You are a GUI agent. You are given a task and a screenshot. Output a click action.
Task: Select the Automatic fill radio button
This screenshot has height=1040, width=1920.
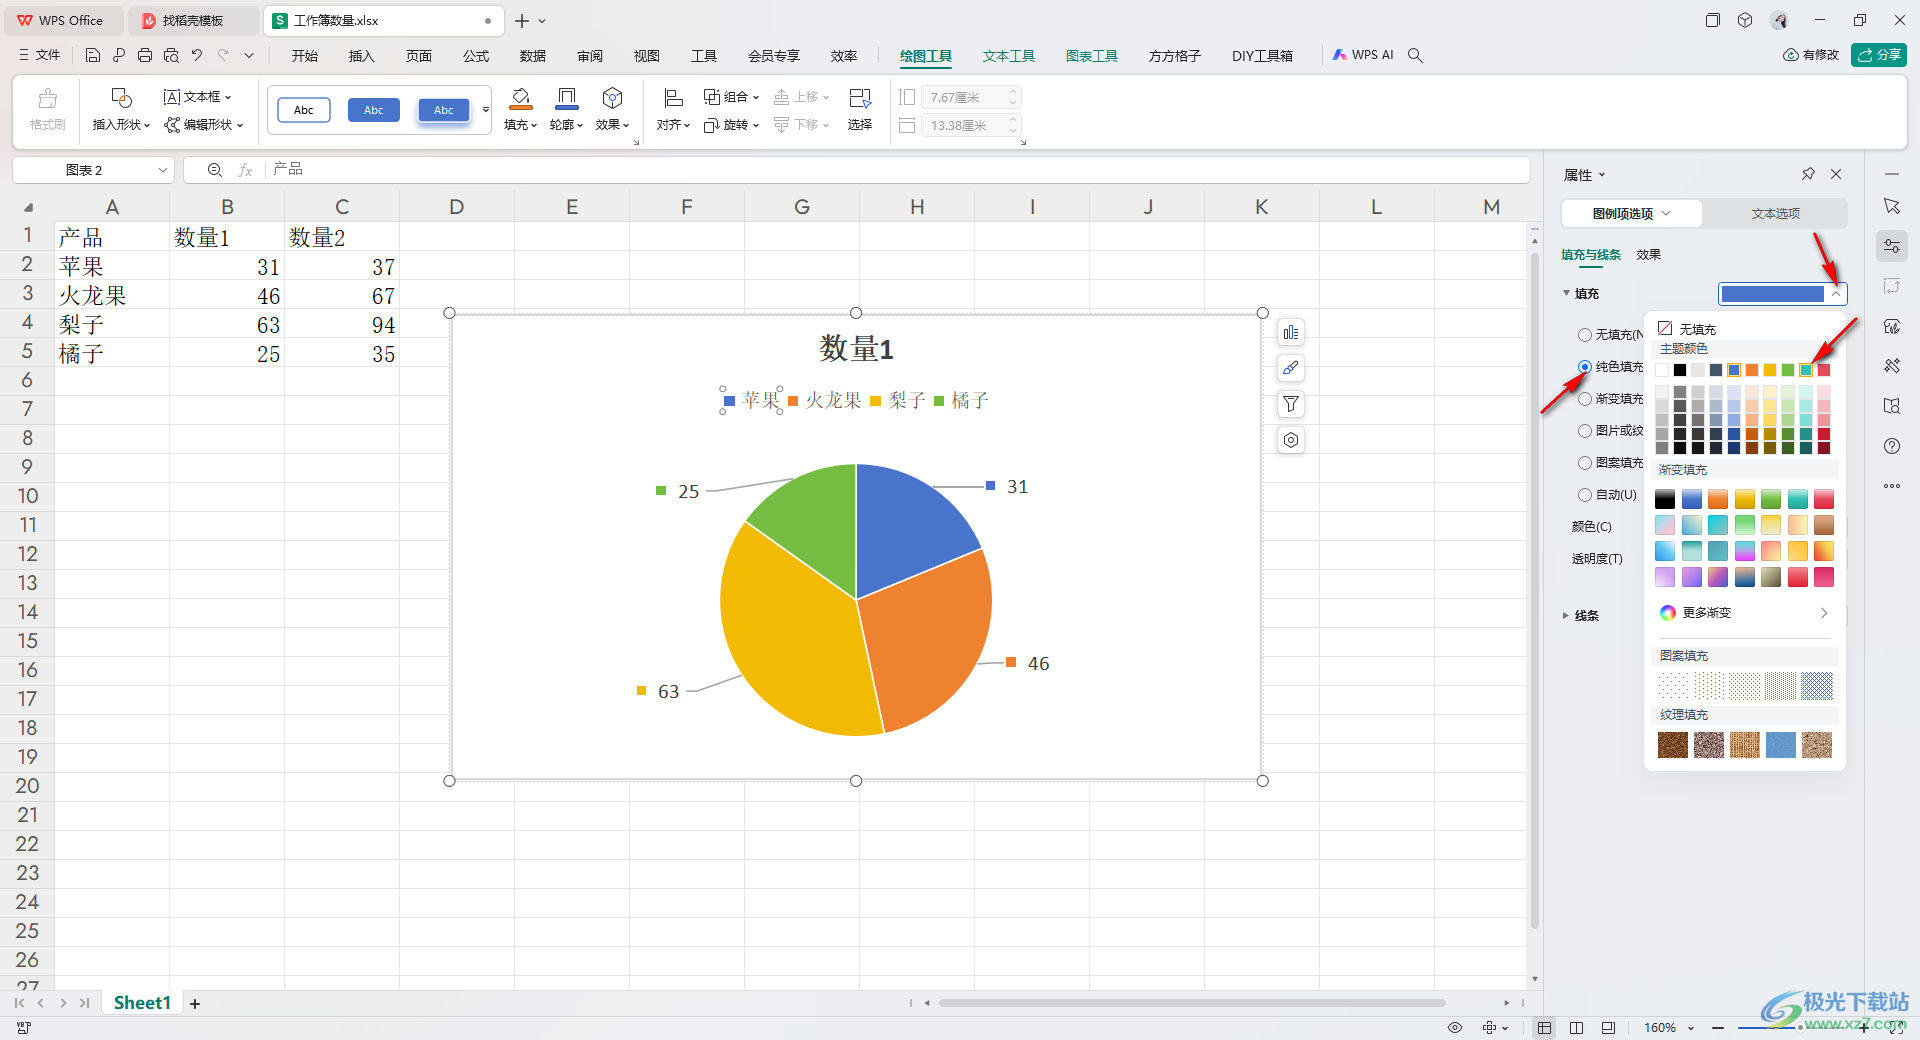1585,495
